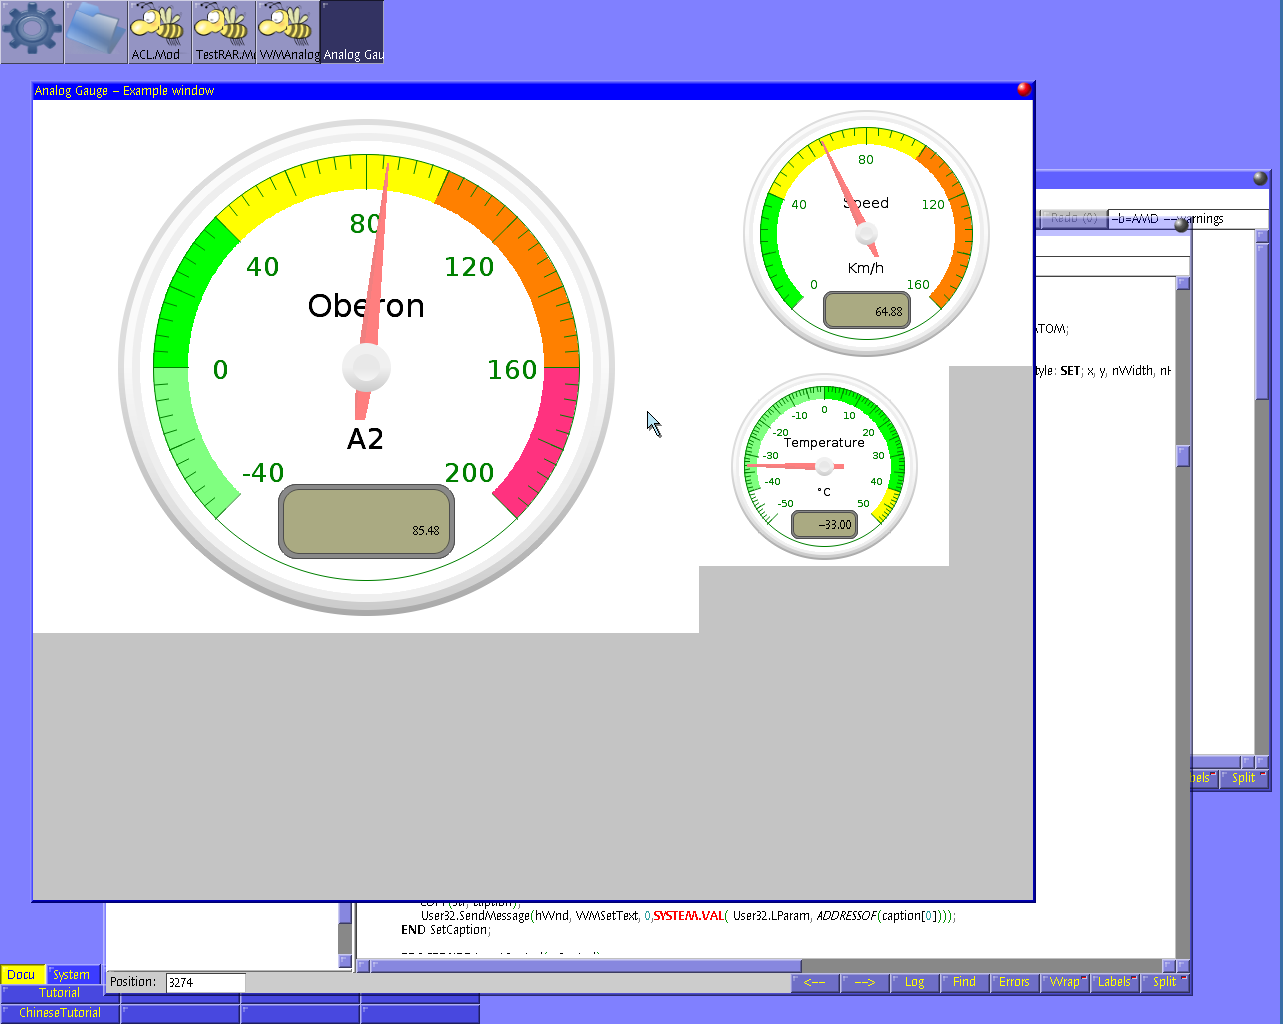Show Errors via the Errors button
Screen dimensions: 1283x1024
coord(1015,982)
